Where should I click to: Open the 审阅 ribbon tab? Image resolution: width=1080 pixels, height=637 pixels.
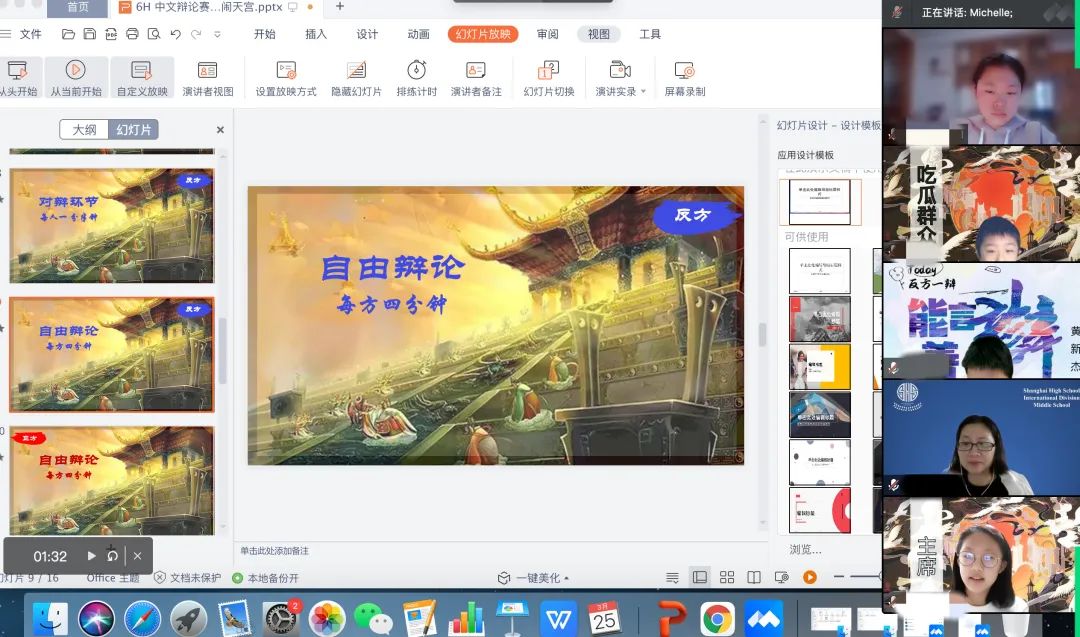point(548,34)
